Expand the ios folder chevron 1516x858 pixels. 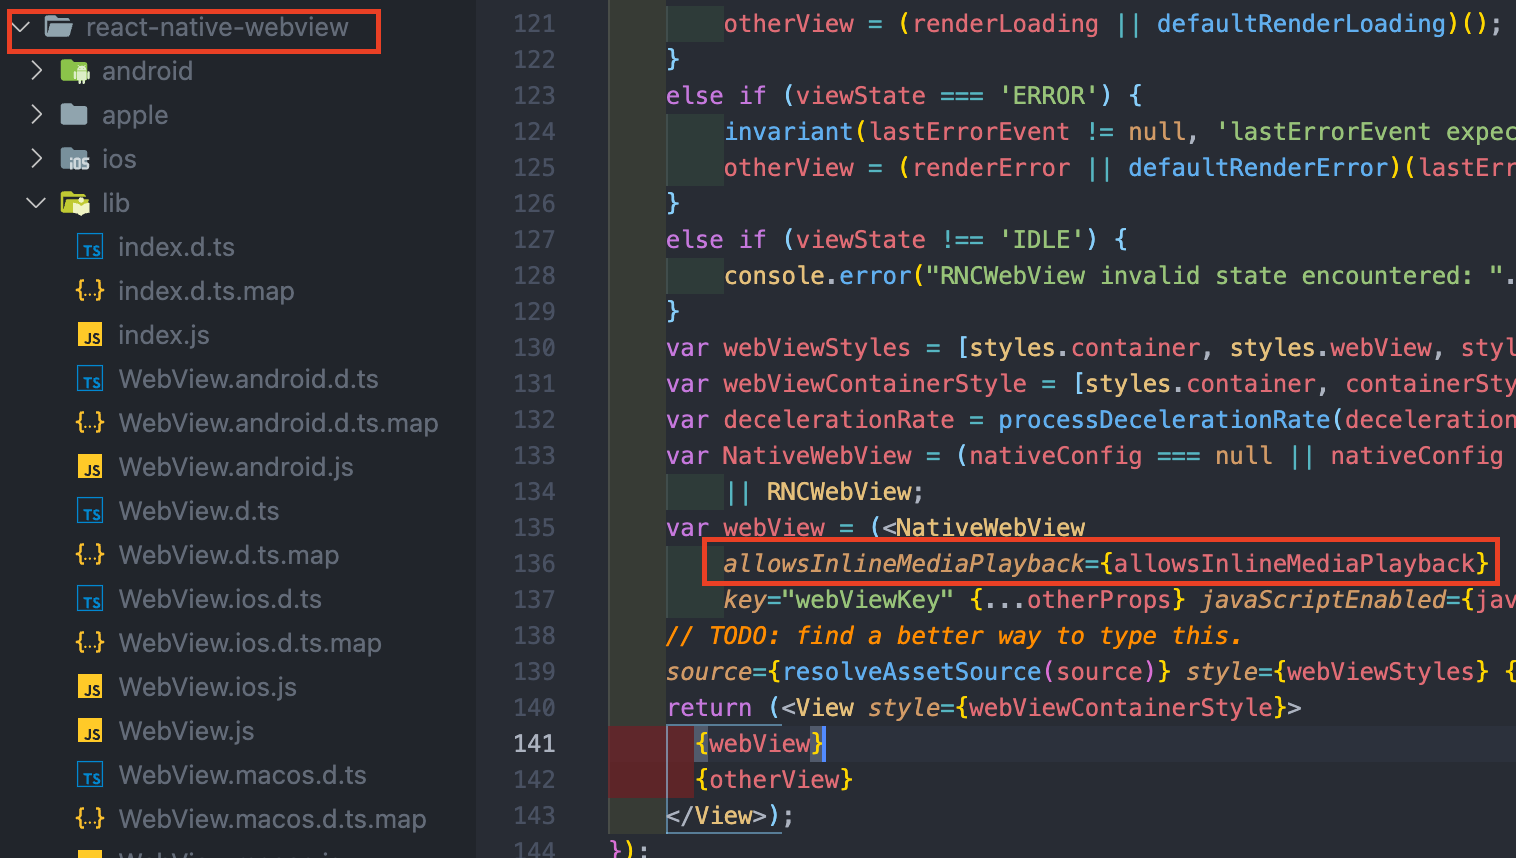click(37, 159)
